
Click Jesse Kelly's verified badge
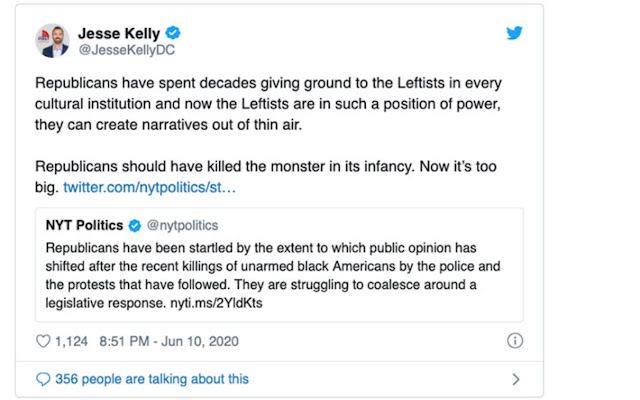173,33
